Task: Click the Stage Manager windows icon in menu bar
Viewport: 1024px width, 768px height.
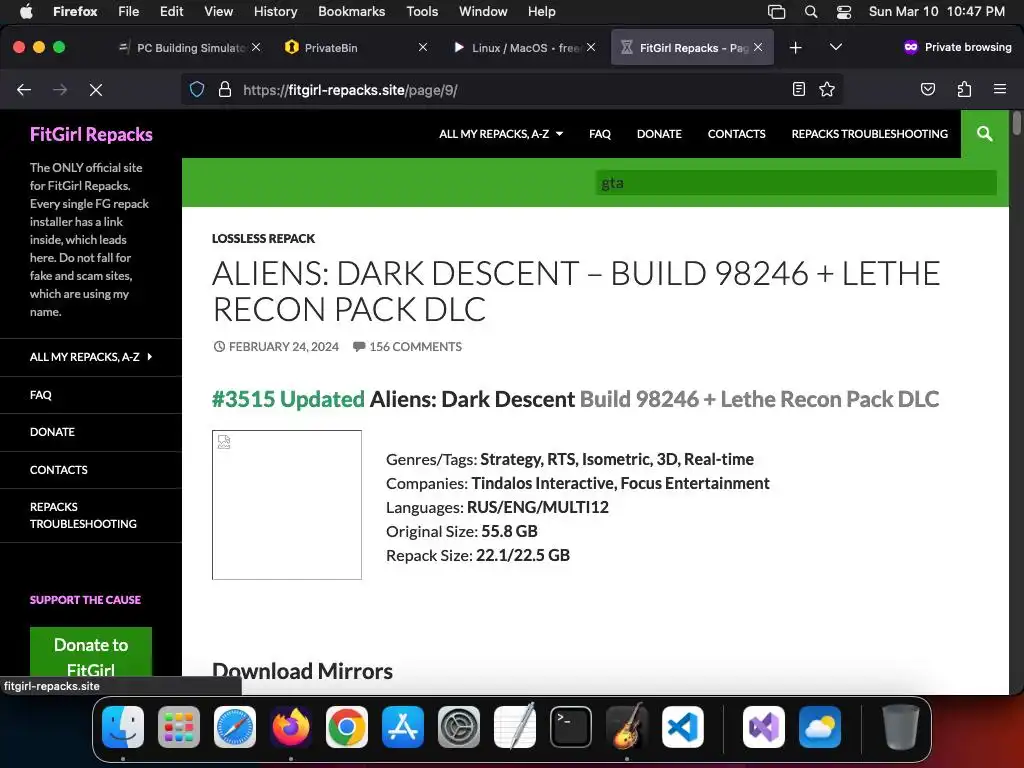Action: [x=776, y=12]
